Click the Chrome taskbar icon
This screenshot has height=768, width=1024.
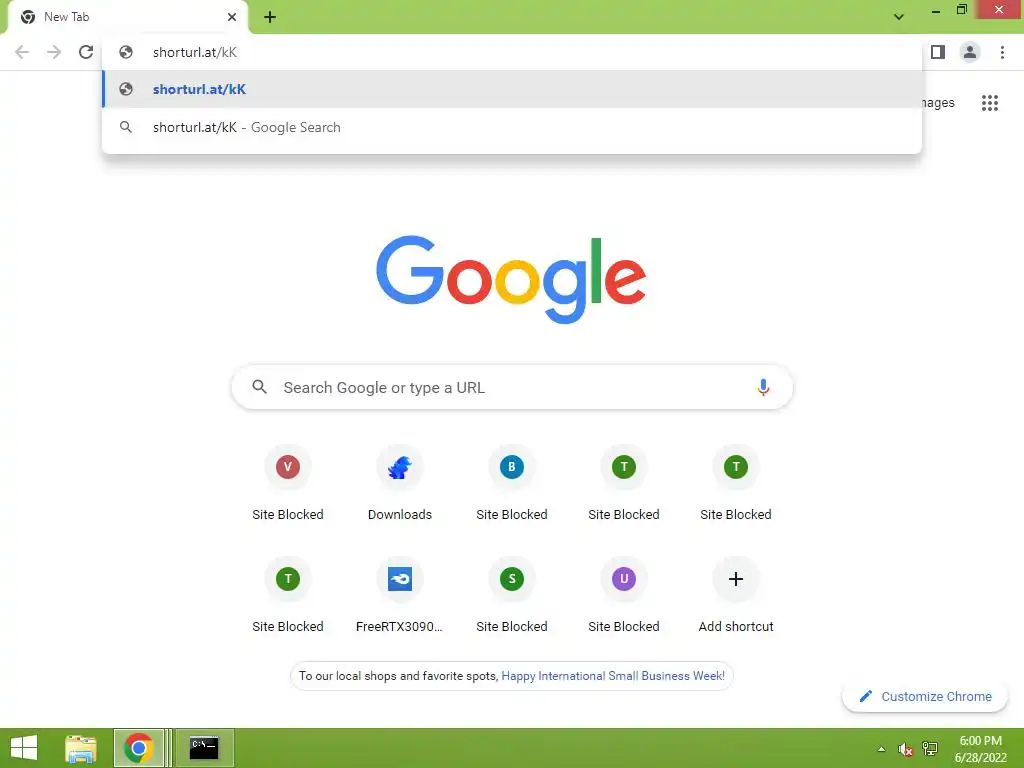(x=138, y=748)
